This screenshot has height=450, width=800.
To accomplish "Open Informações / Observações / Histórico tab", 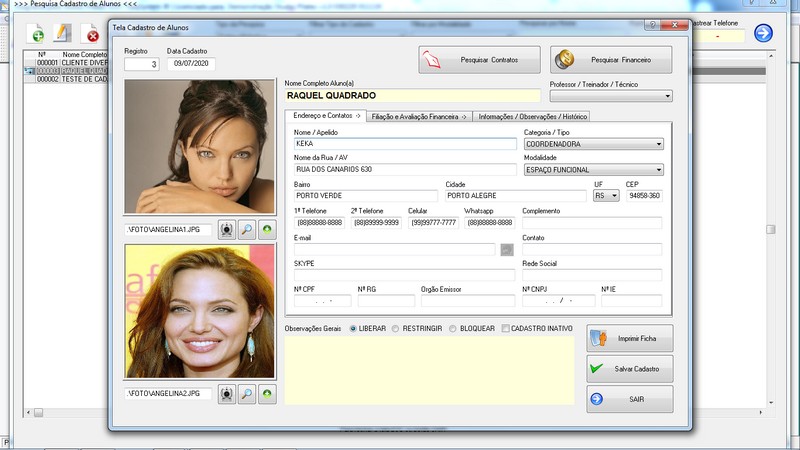I will (x=533, y=117).
